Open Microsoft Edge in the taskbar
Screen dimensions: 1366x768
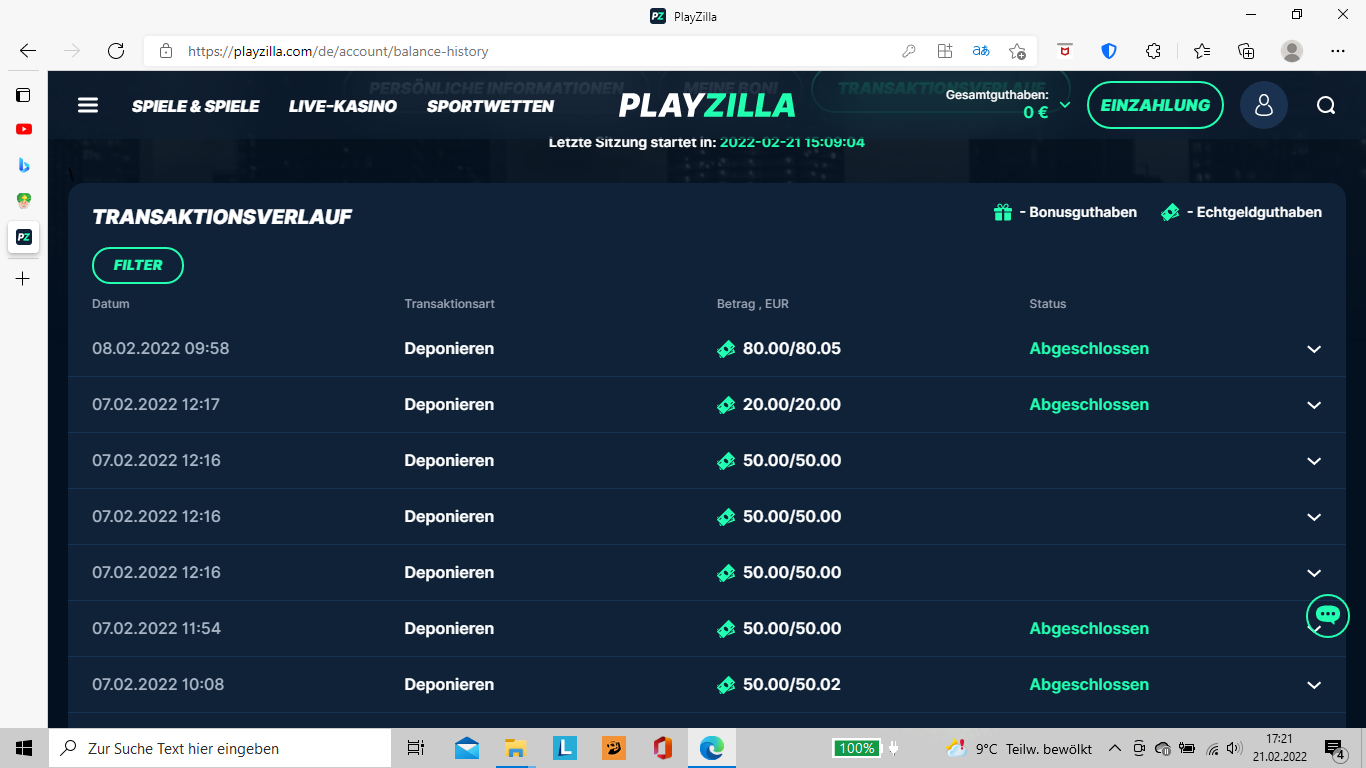(712, 748)
